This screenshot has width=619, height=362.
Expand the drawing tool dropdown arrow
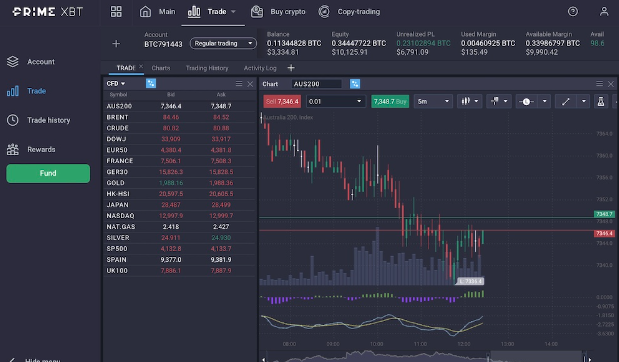[583, 101]
